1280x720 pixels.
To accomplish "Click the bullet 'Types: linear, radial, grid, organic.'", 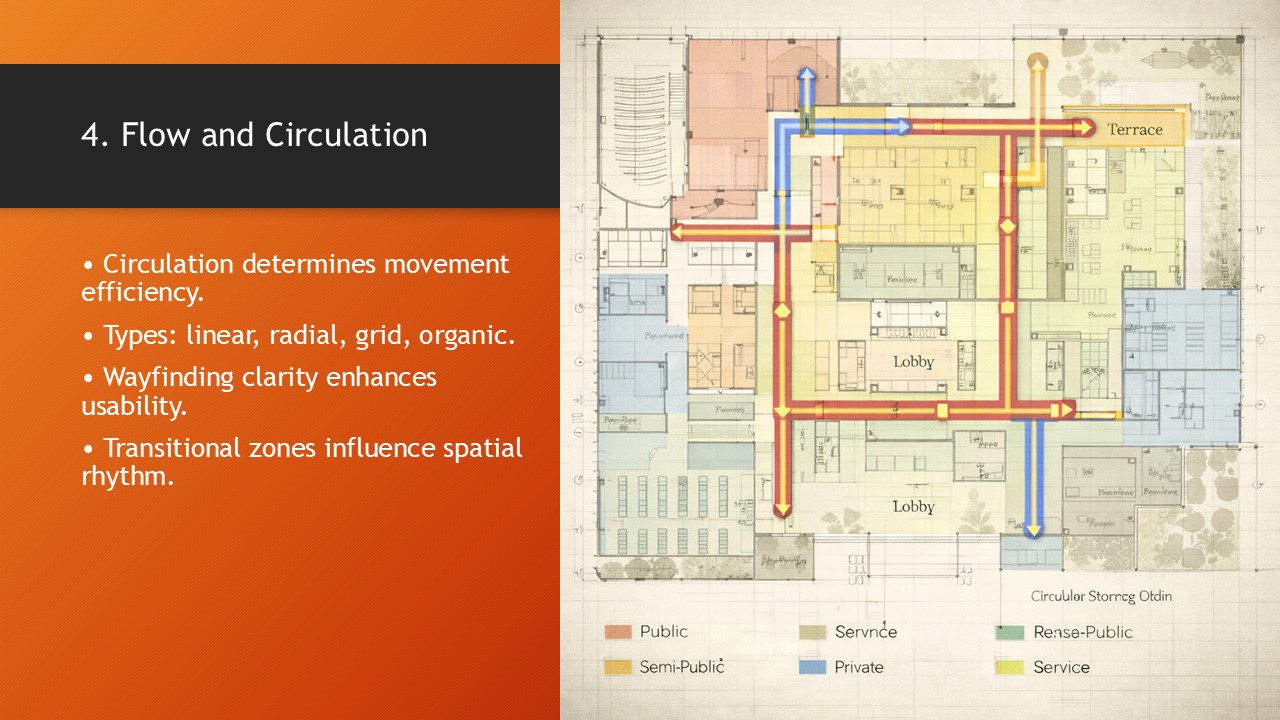I will [x=298, y=335].
